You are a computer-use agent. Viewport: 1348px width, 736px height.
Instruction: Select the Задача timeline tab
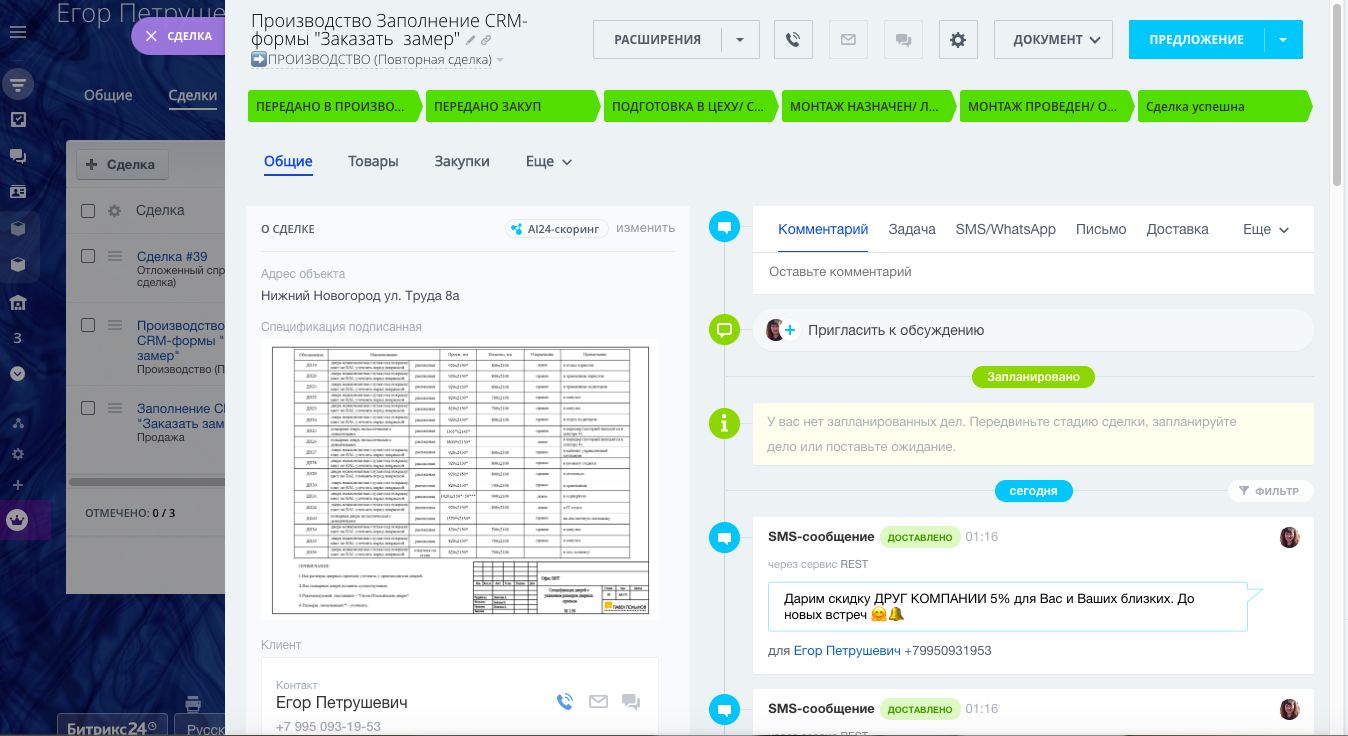912,229
